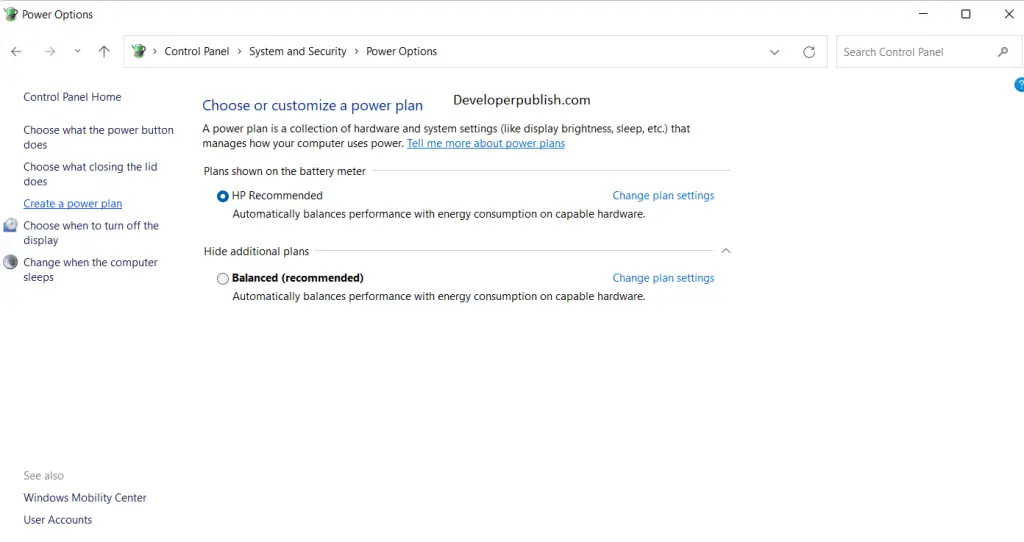Viewport: 1024px width, 542px height.
Task: Minimize the Power Options window
Action: [x=923, y=14]
